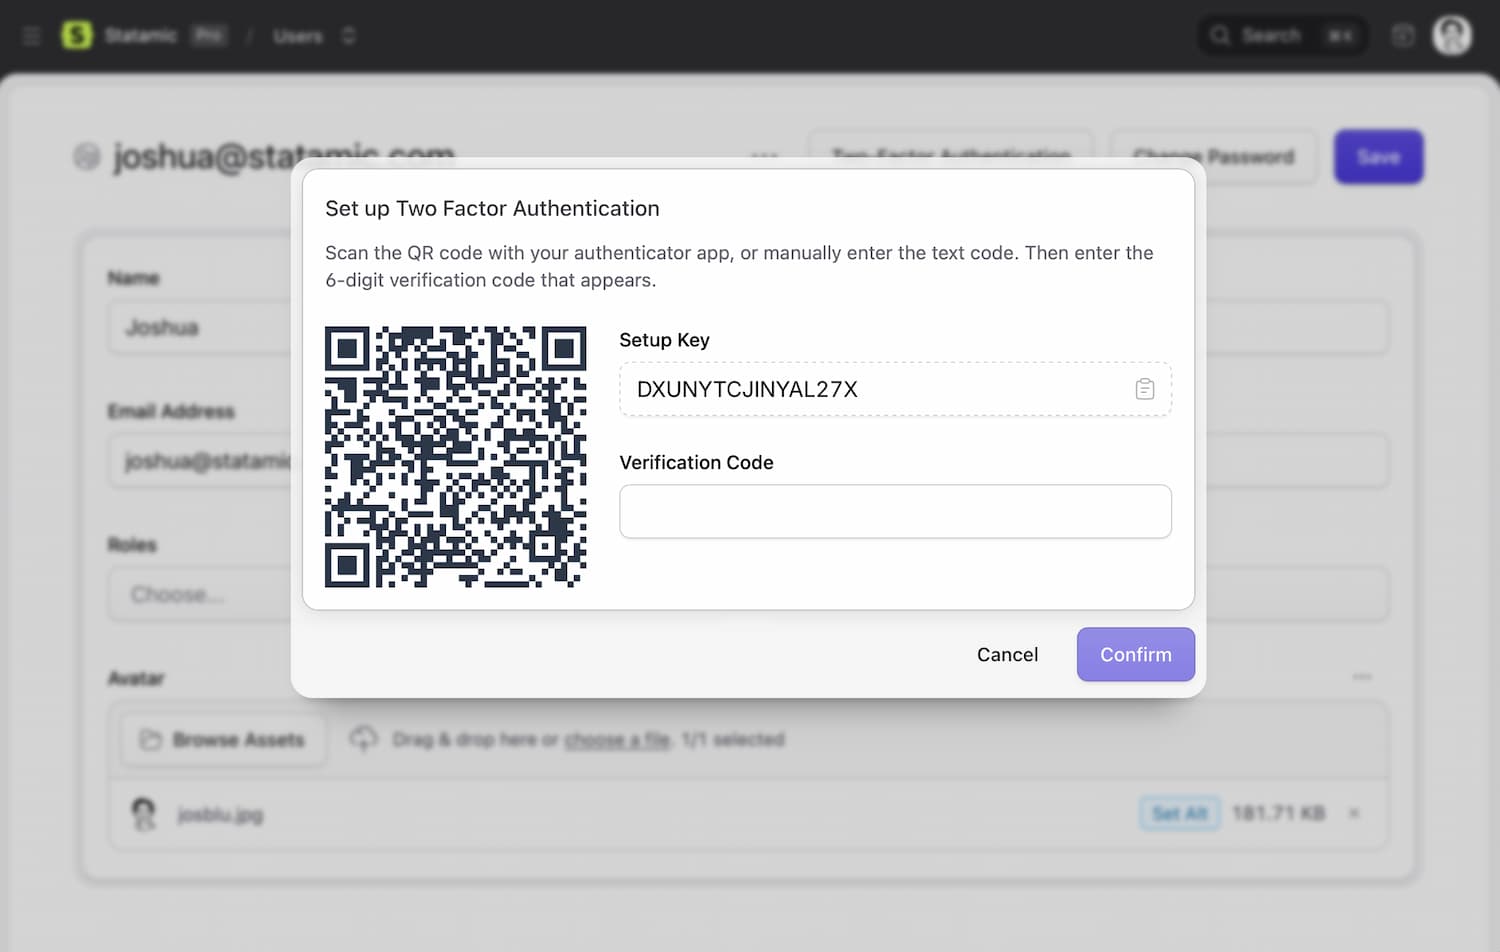
Task: Click the Set Alt badge
Action: [1179, 813]
